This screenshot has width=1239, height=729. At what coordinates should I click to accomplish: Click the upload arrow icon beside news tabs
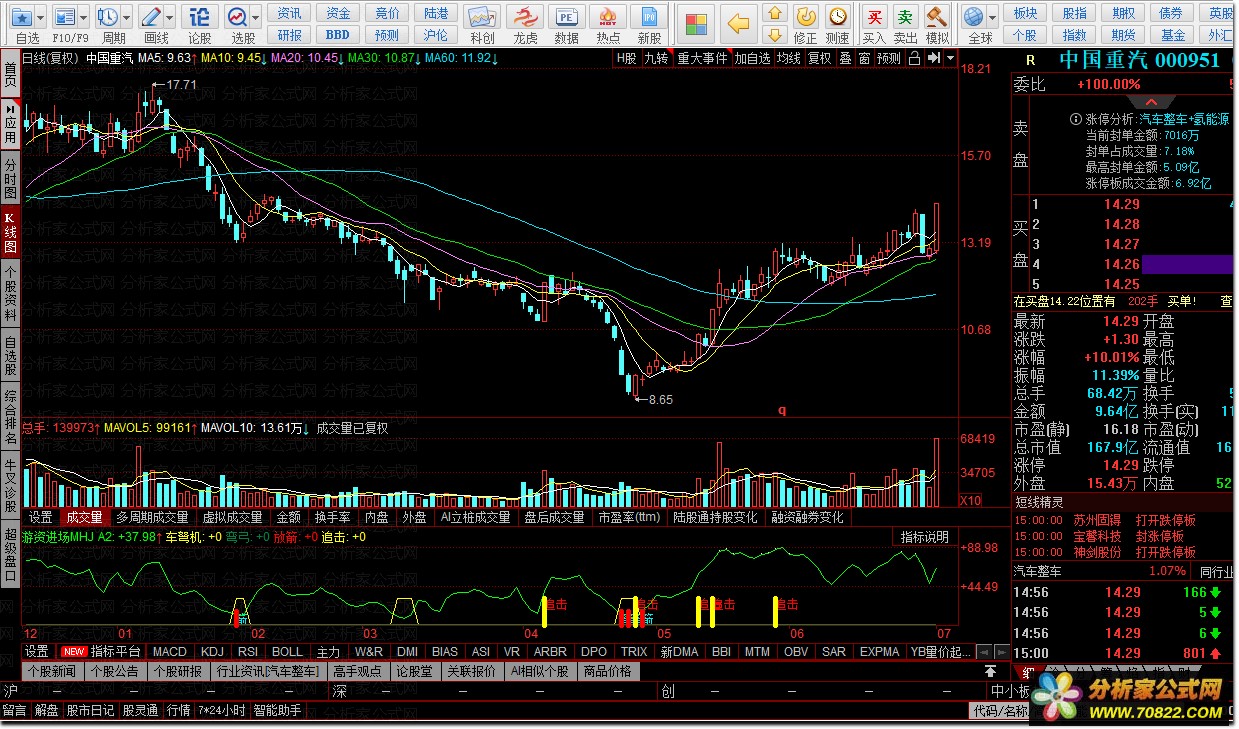click(x=990, y=671)
